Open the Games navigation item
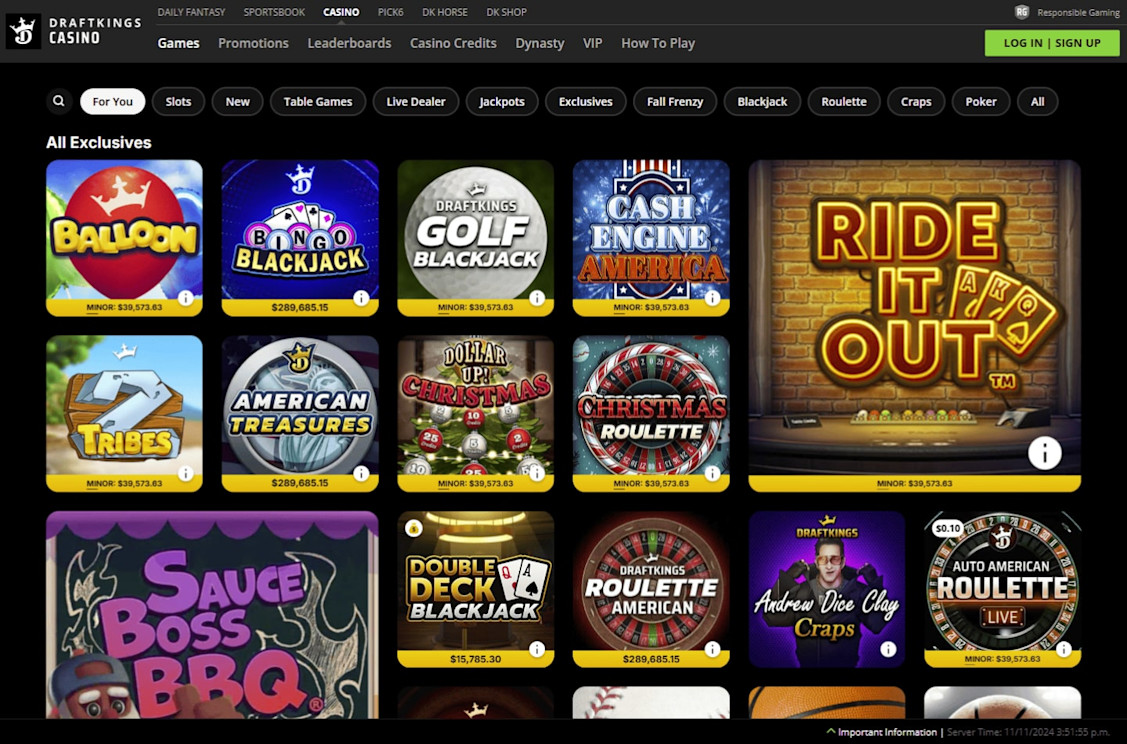 coord(178,43)
